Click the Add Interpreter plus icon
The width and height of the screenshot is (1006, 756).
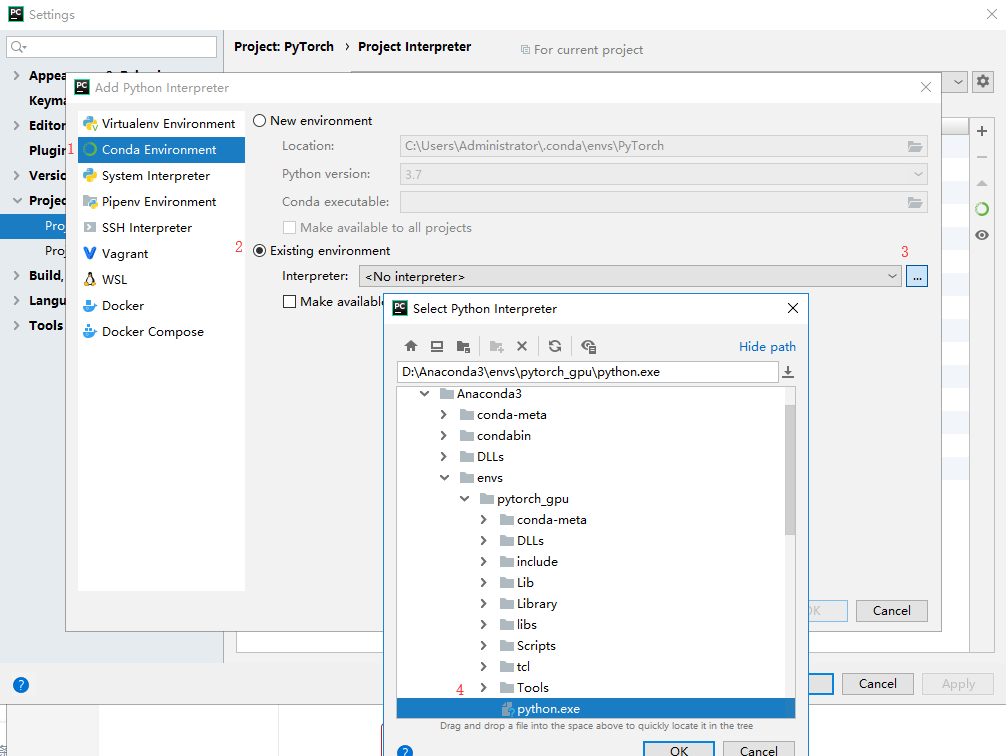point(981,130)
